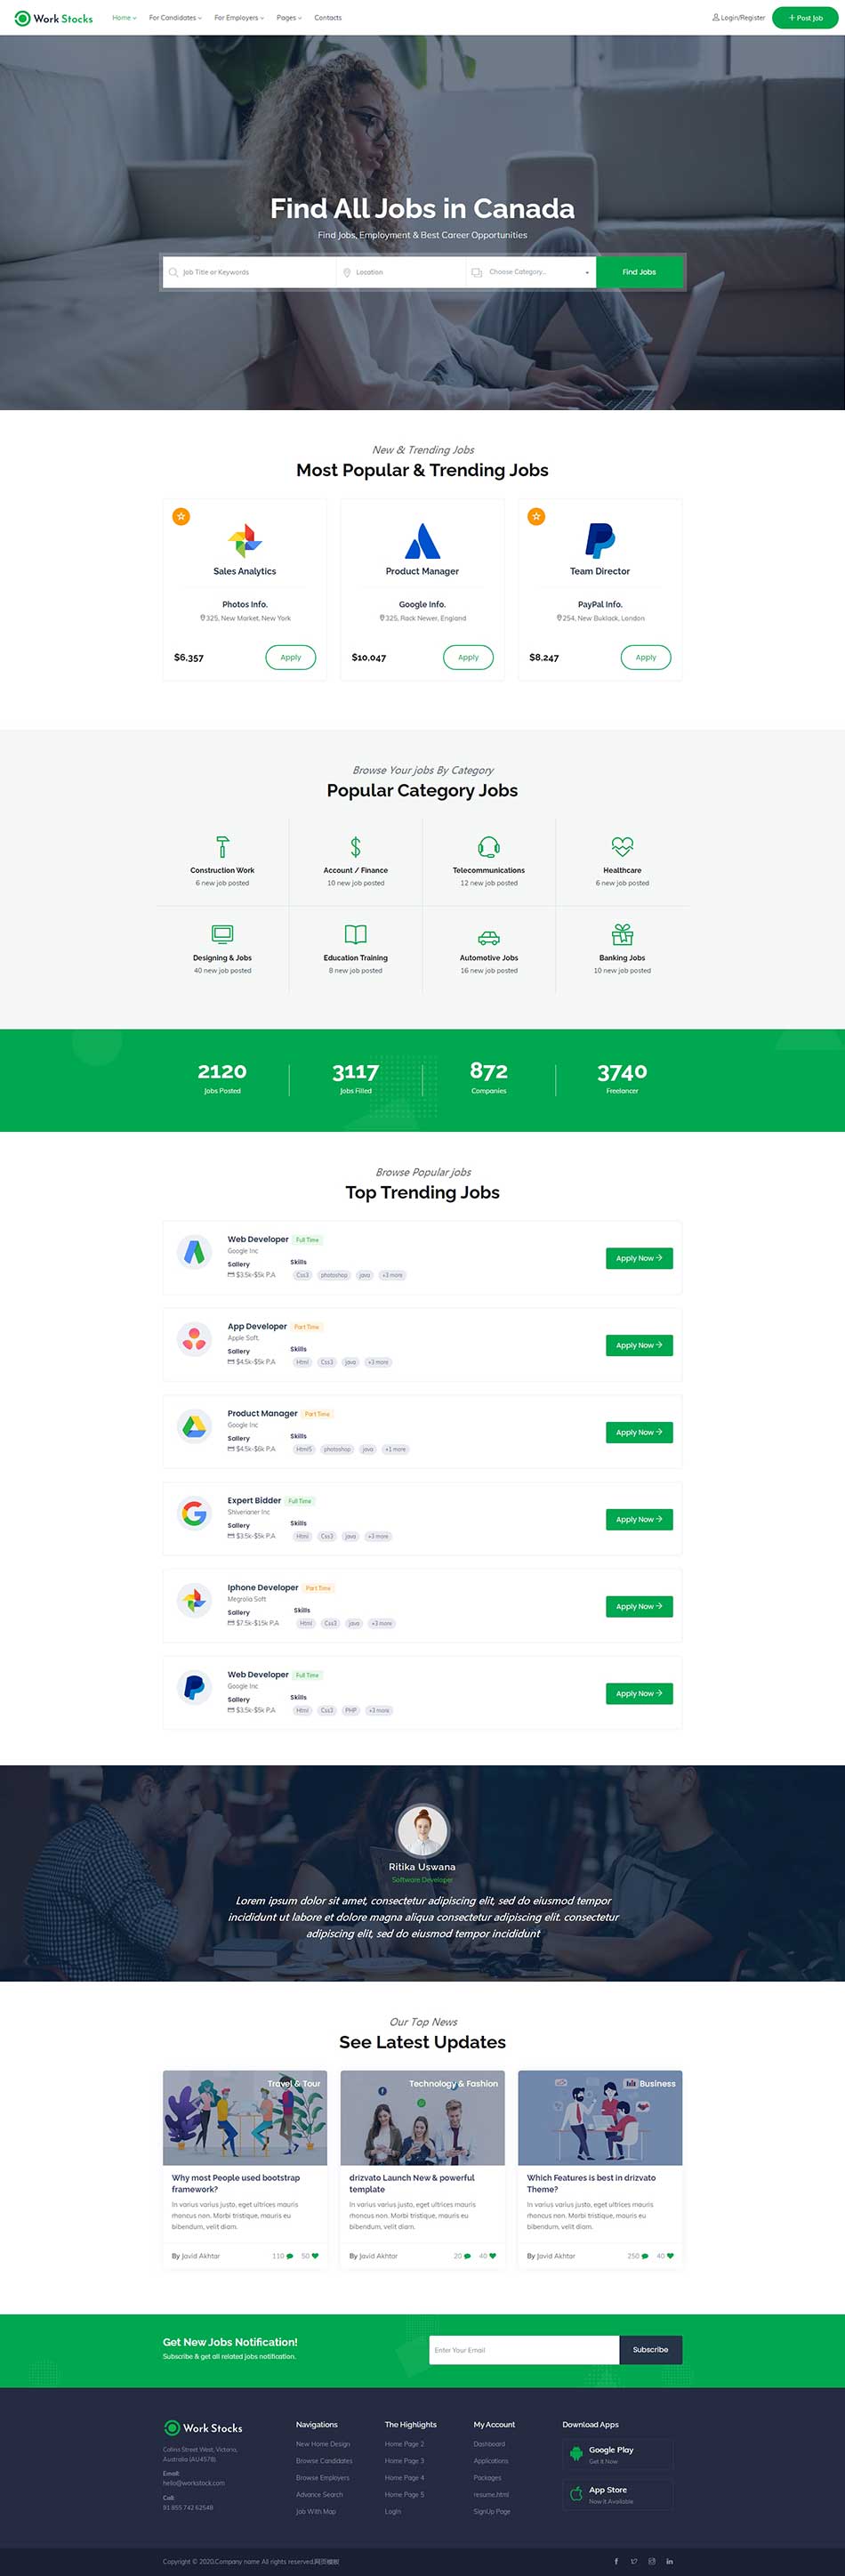845x2576 pixels.
Task: Expand the For Employers menu
Action: 239,18
